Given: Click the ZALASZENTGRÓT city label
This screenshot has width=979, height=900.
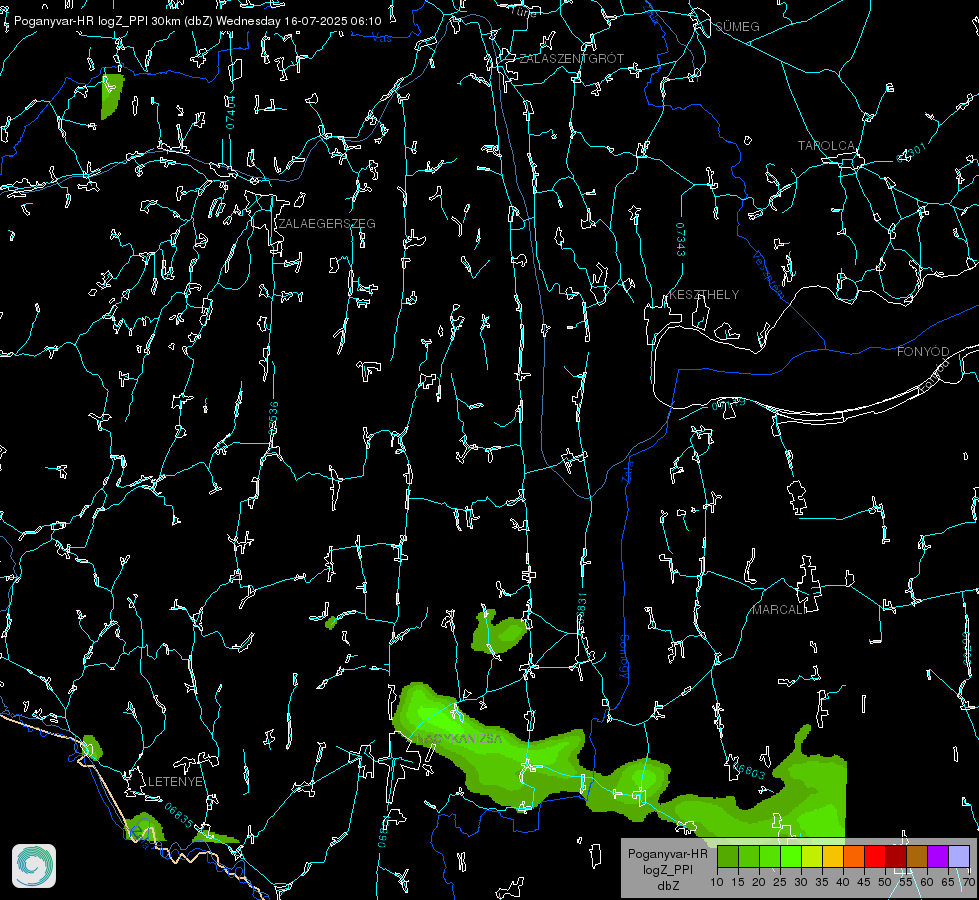Looking at the screenshot, I should (571, 59).
